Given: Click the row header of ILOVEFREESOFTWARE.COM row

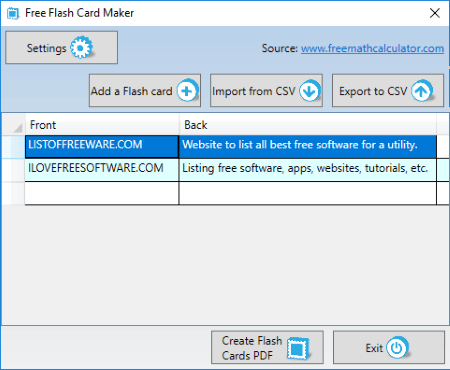Looking at the screenshot, I should (x=14, y=170).
